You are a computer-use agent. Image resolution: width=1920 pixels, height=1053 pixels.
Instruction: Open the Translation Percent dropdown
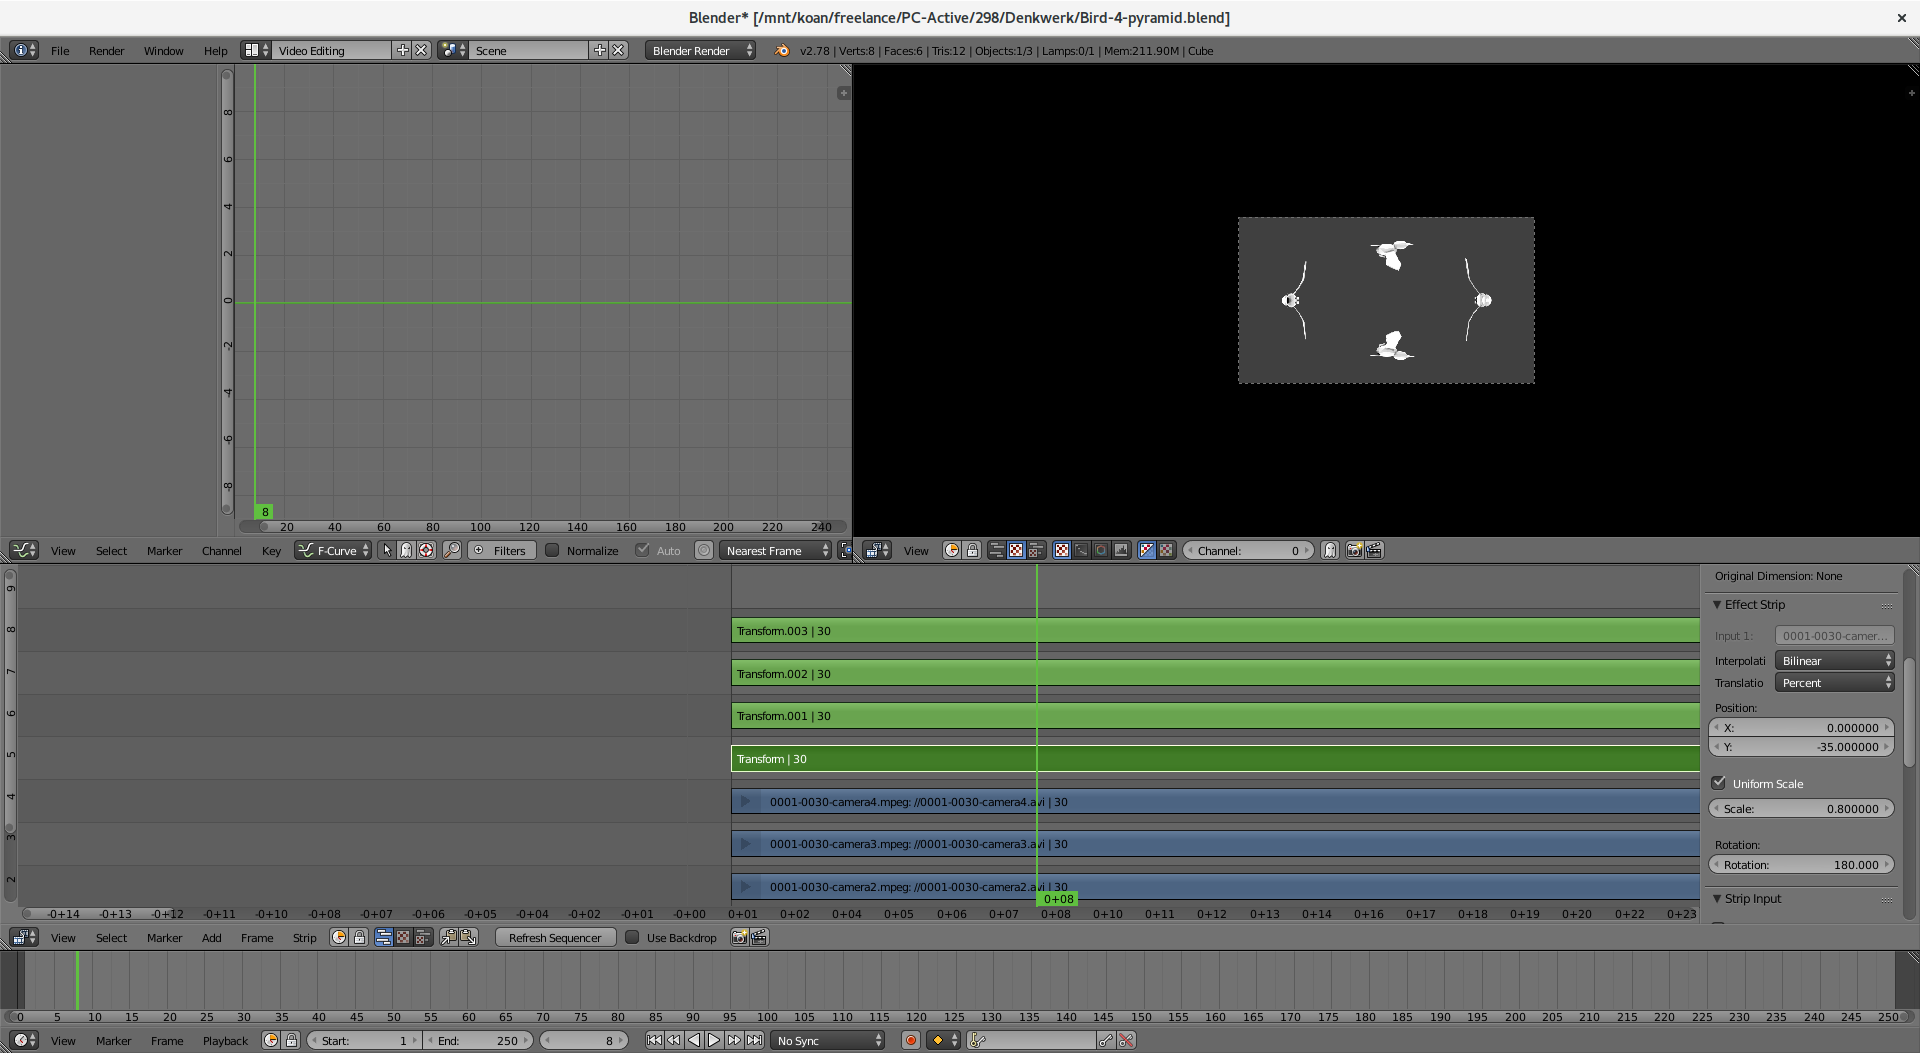pyautogui.click(x=1835, y=682)
